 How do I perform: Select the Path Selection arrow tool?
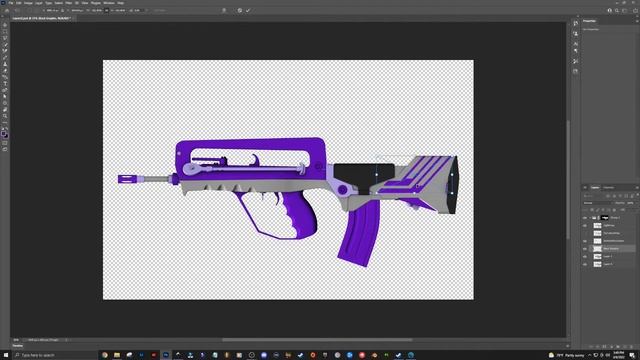coord(5,96)
